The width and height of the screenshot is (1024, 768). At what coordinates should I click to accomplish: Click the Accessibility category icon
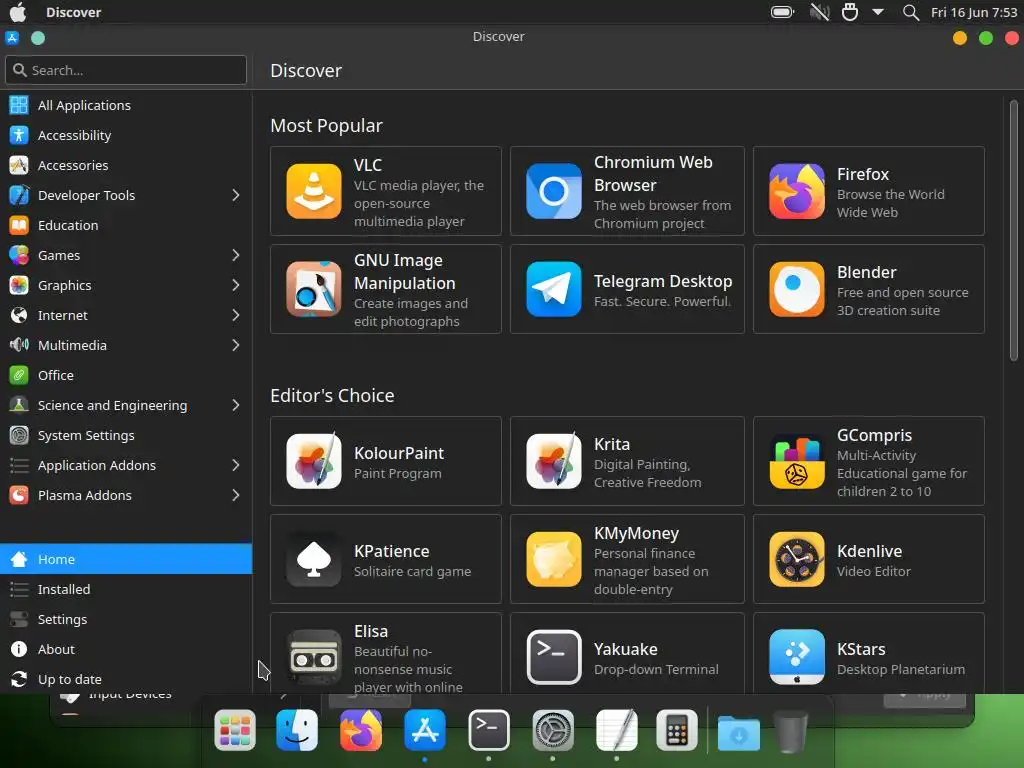coord(19,135)
